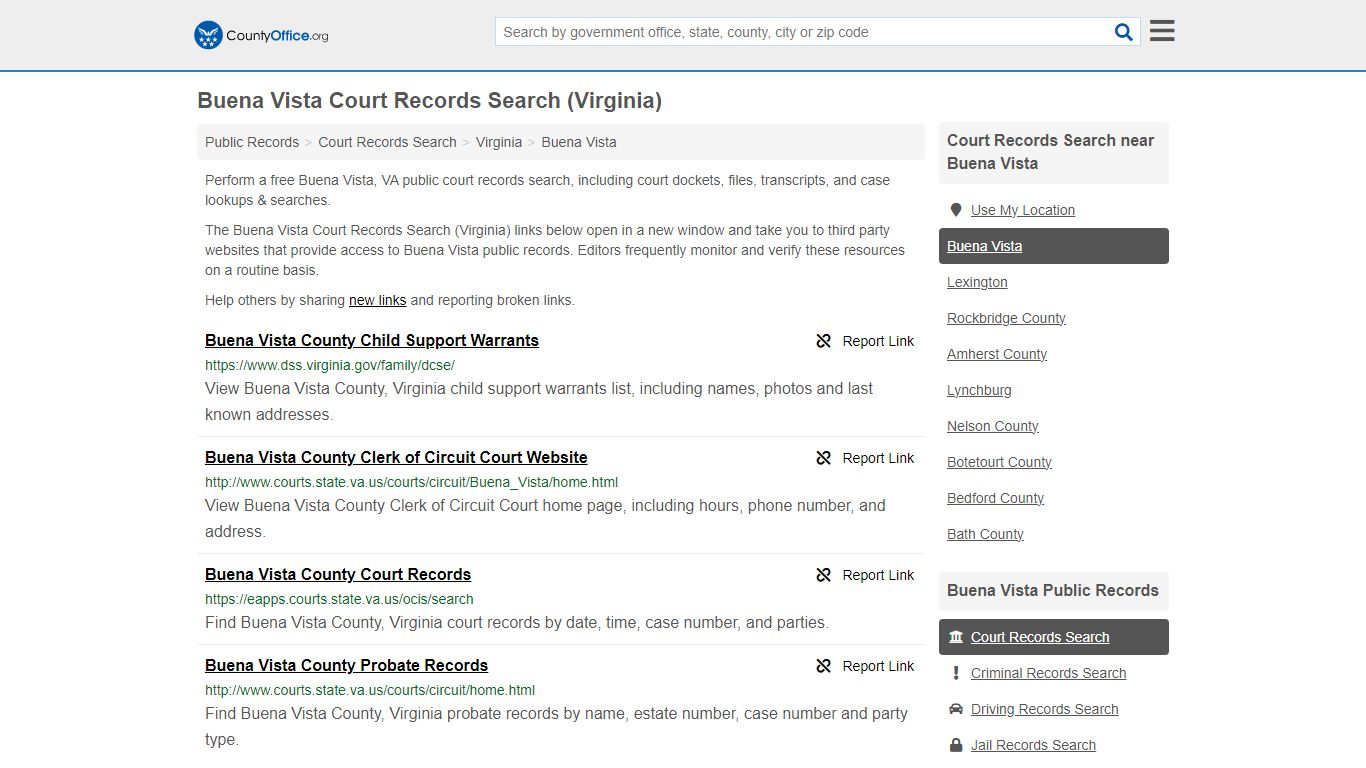Select Lynchburg in nearby list

pyautogui.click(x=979, y=390)
